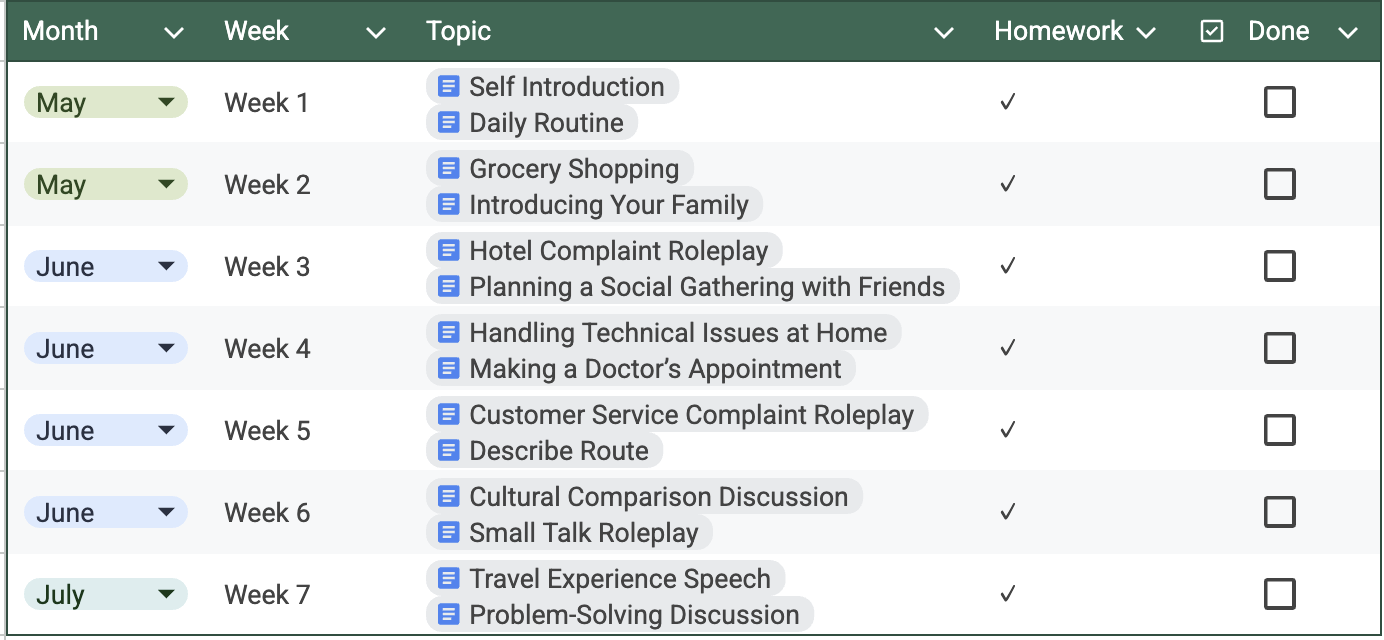Check the Done box for Week 1
This screenshot has height=640, width=1384.
[1280, 102]
